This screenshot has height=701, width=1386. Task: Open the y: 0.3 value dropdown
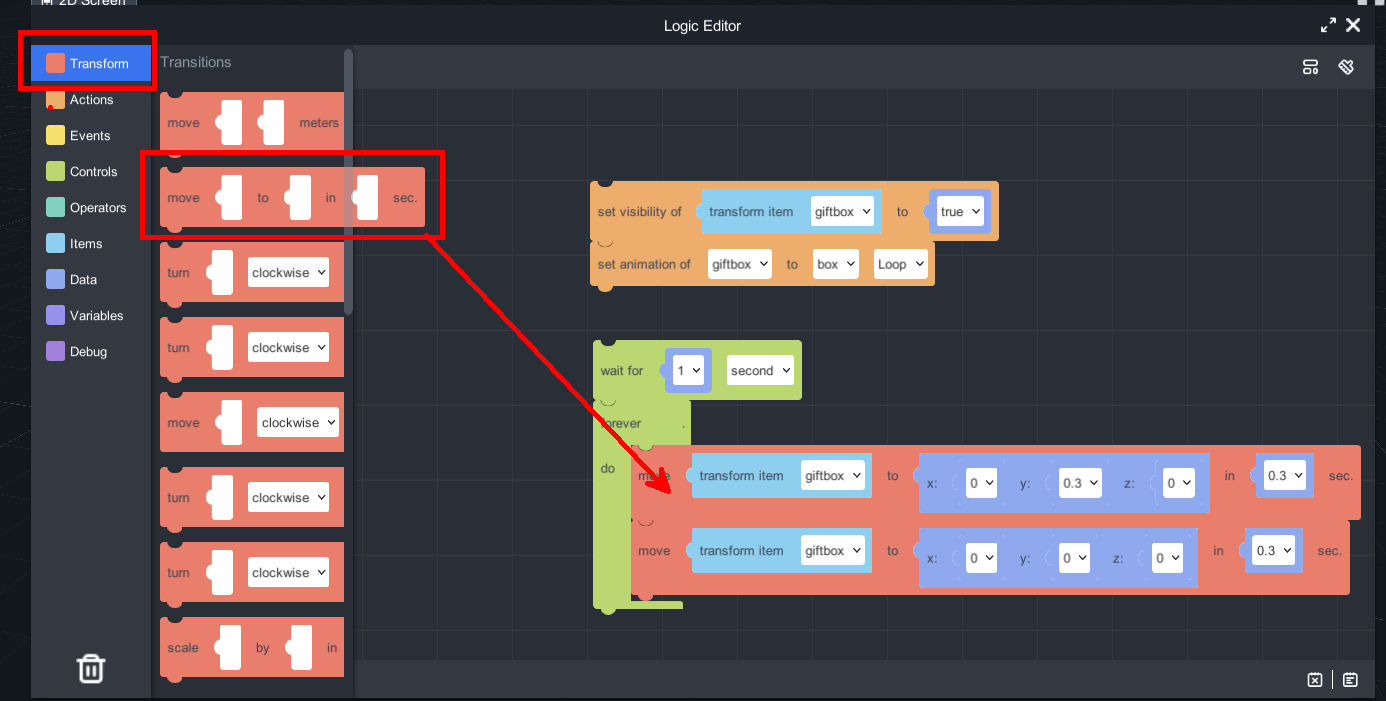tap(1080, 483)
